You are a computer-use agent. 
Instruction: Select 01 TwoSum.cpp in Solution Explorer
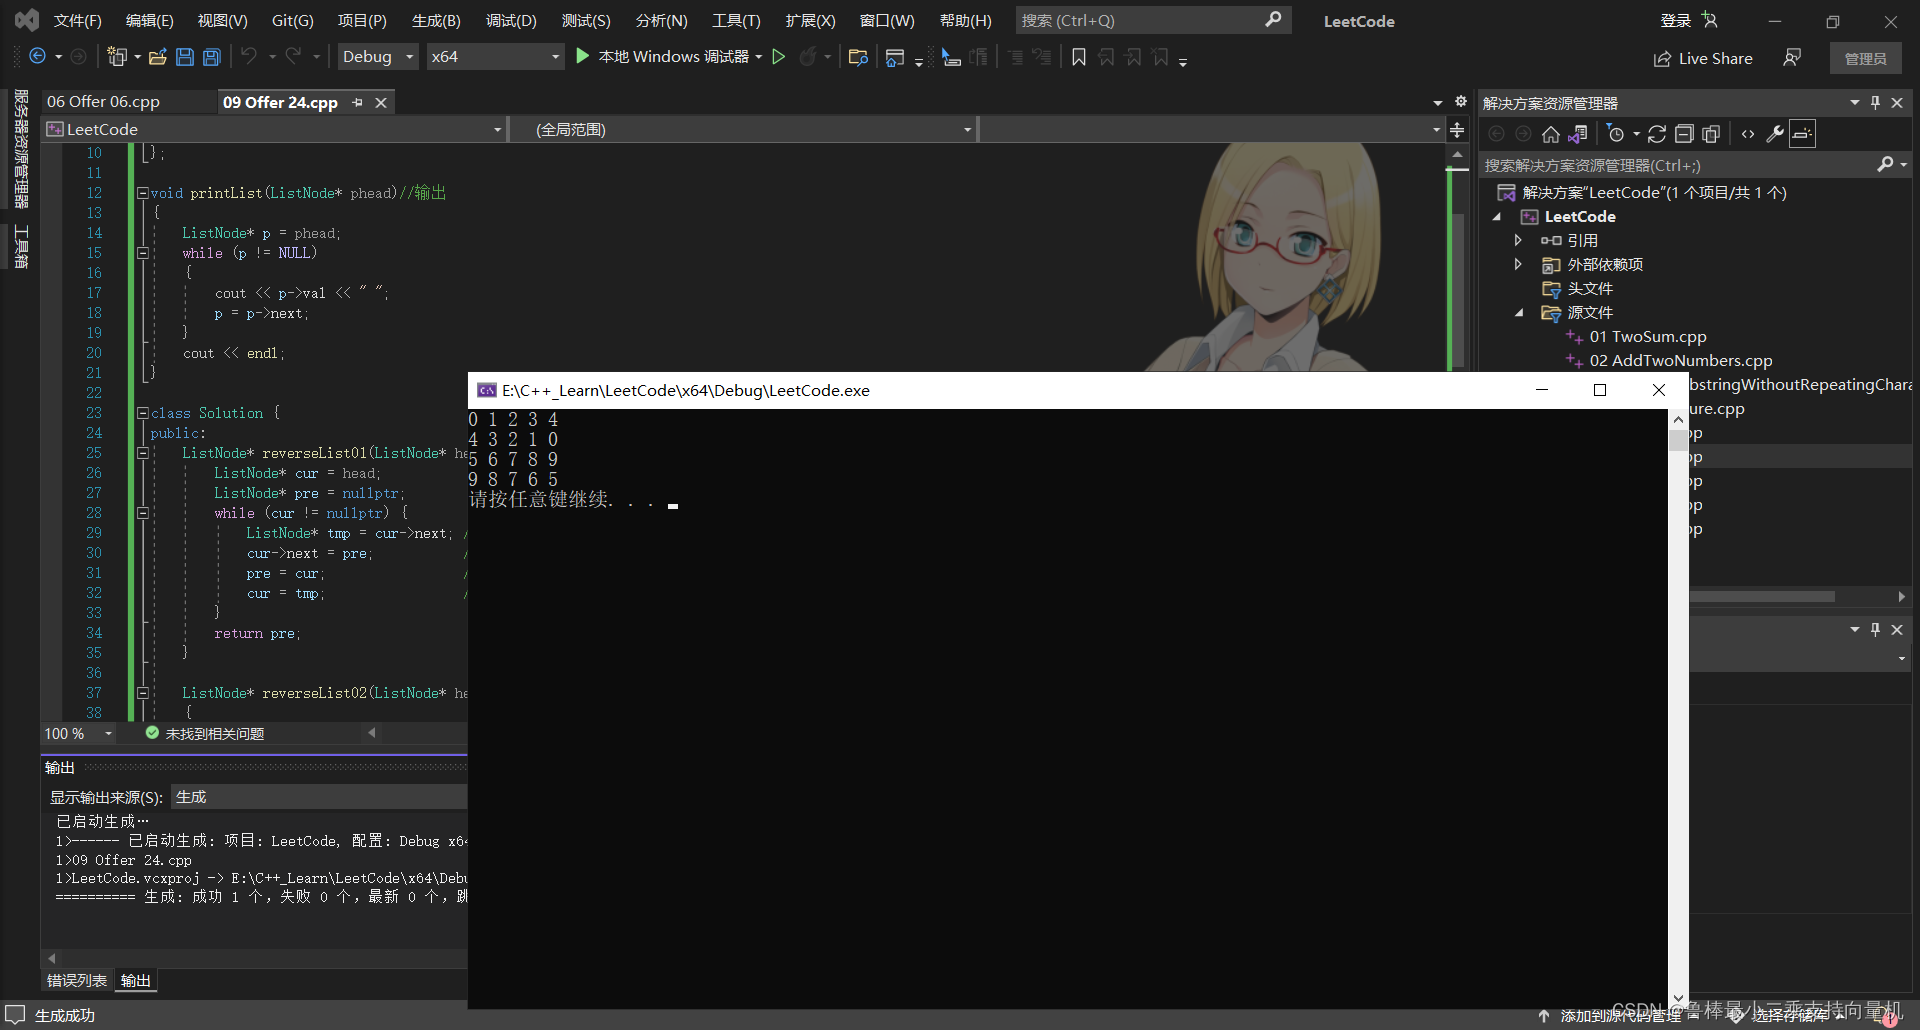[1648, 337]
